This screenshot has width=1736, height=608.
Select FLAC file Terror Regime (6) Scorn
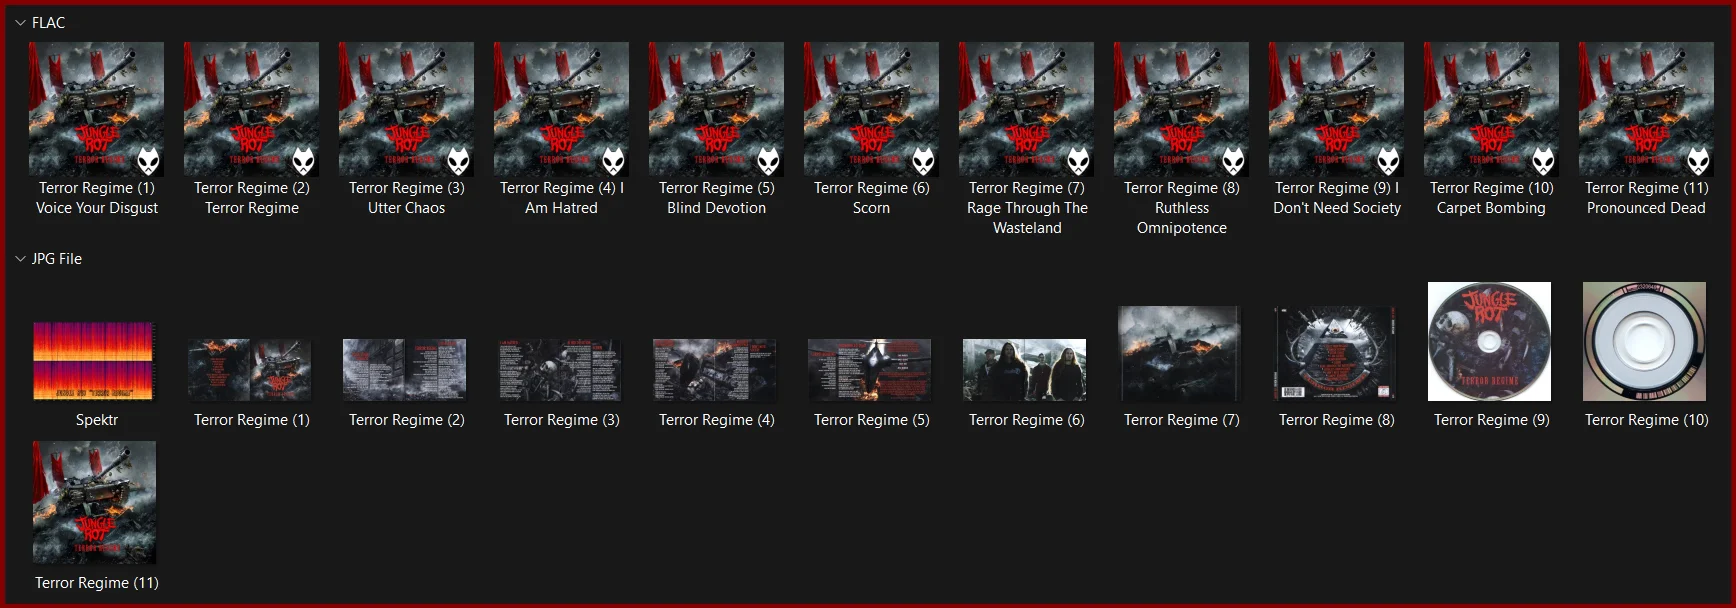click(x=871, y=109)
